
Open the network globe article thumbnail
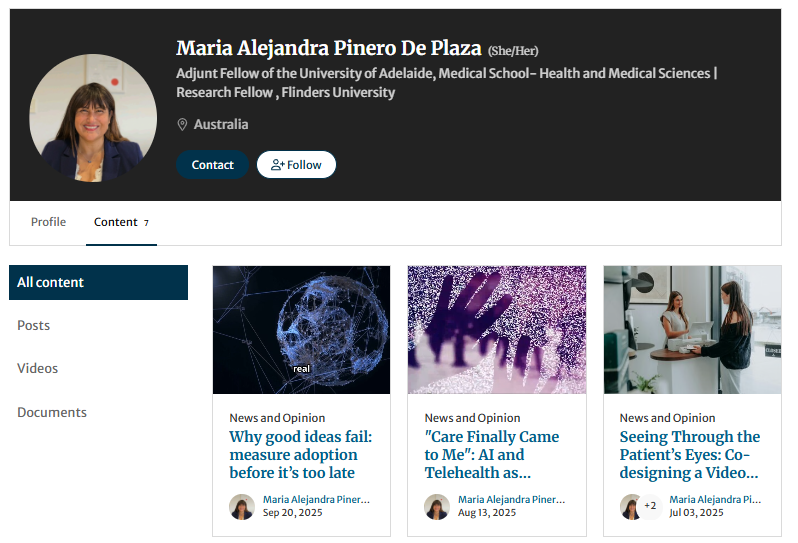point(301,329)
